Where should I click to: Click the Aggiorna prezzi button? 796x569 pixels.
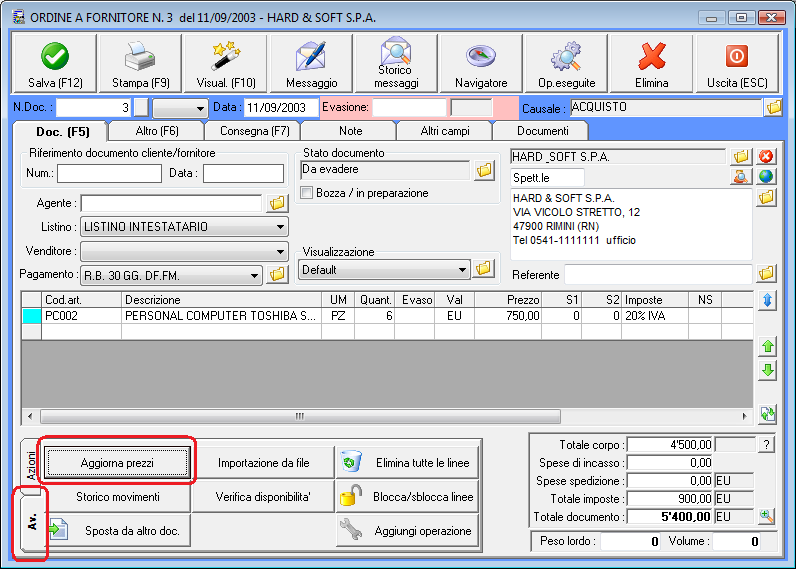(117, 462)
